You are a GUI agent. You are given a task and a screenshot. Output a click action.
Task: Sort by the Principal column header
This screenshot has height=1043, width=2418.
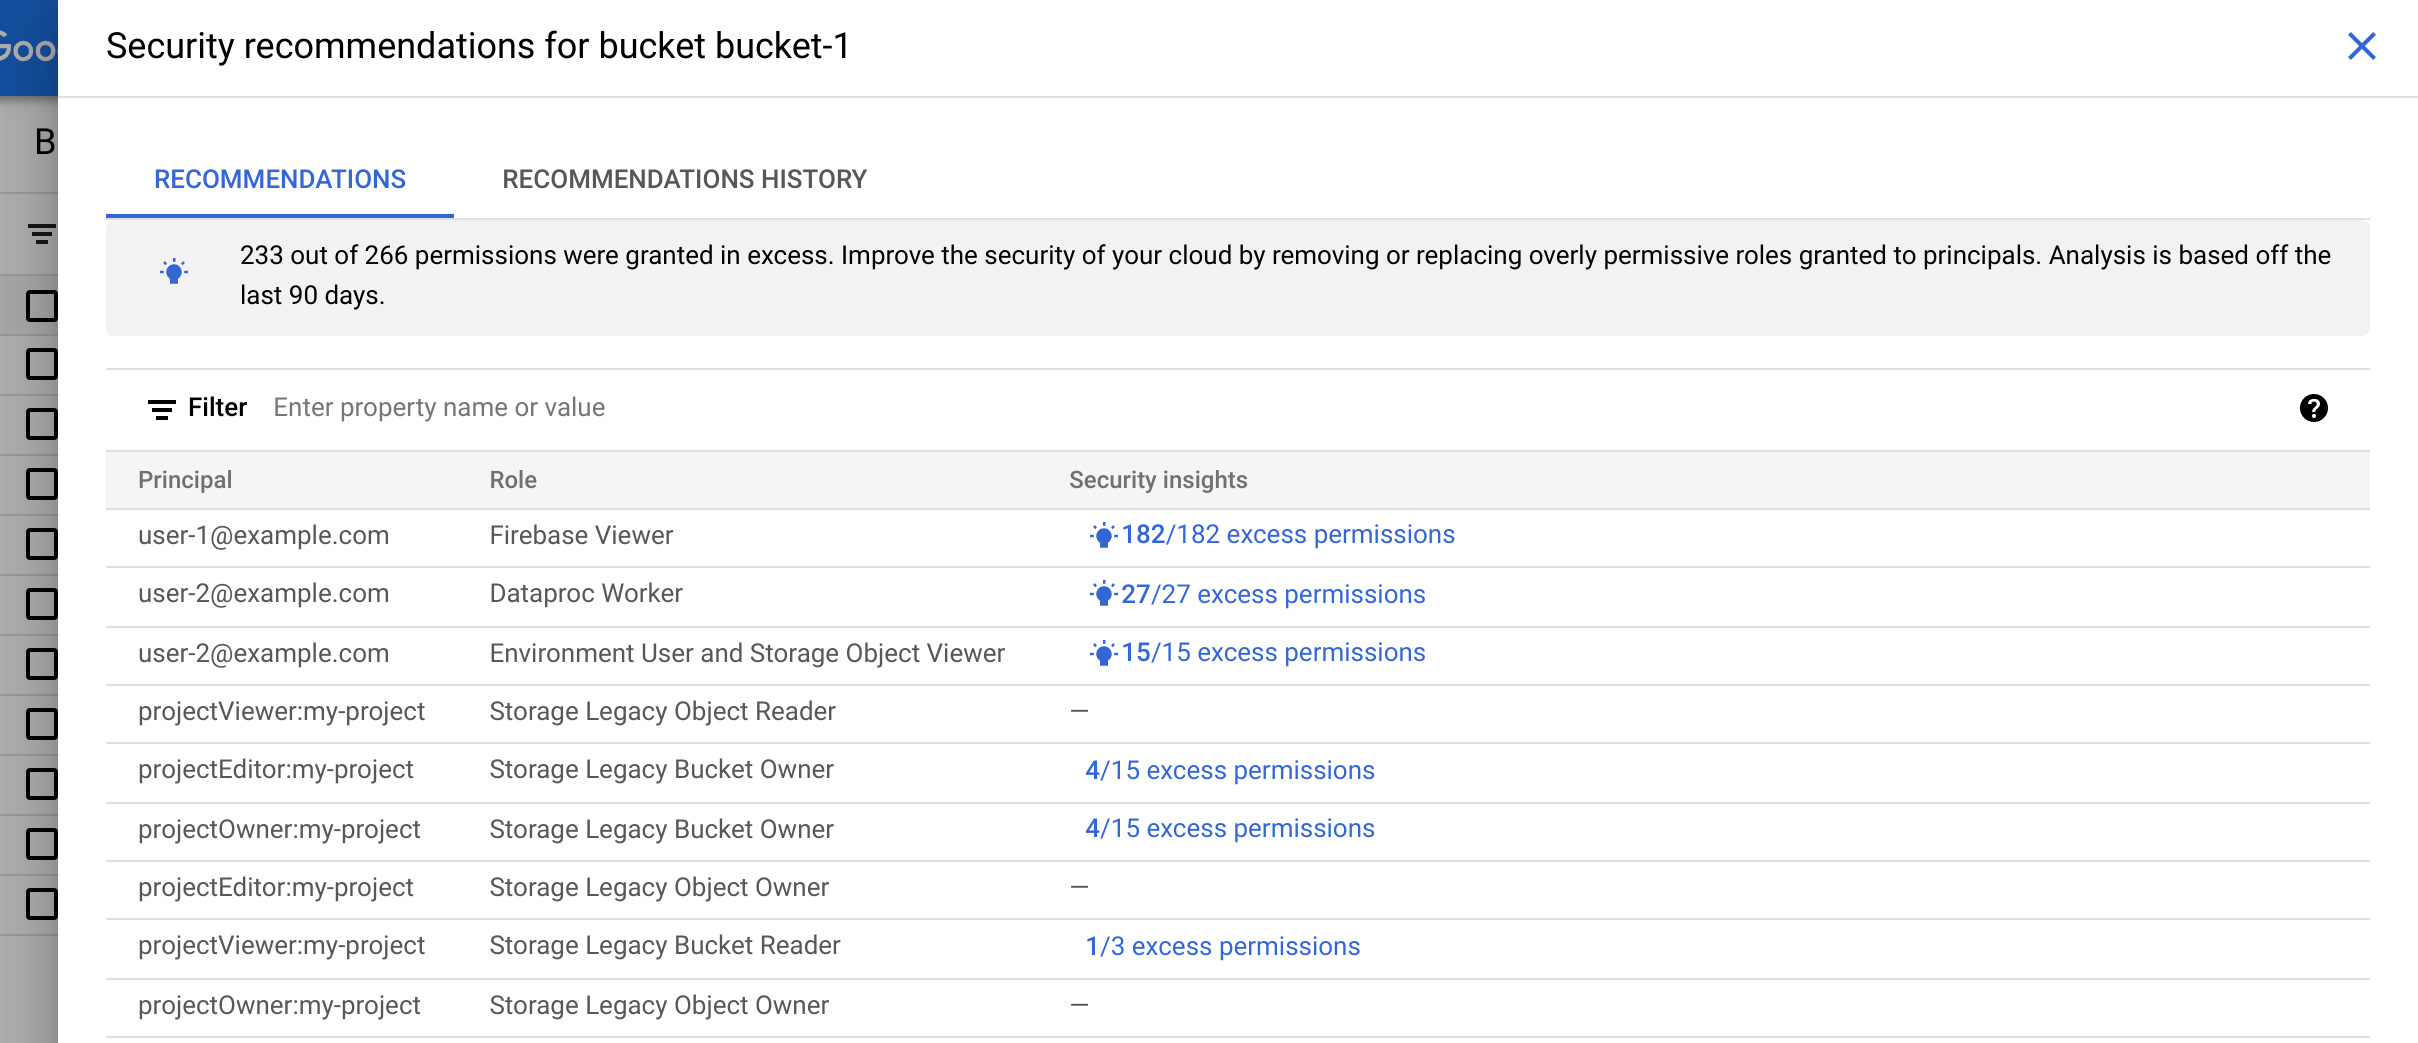pos(185,480)
